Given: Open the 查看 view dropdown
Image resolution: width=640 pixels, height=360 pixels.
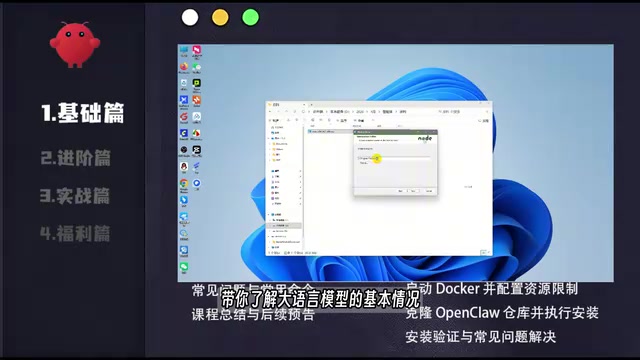Looking at the screenshot, I should click(x=359, y=120).
